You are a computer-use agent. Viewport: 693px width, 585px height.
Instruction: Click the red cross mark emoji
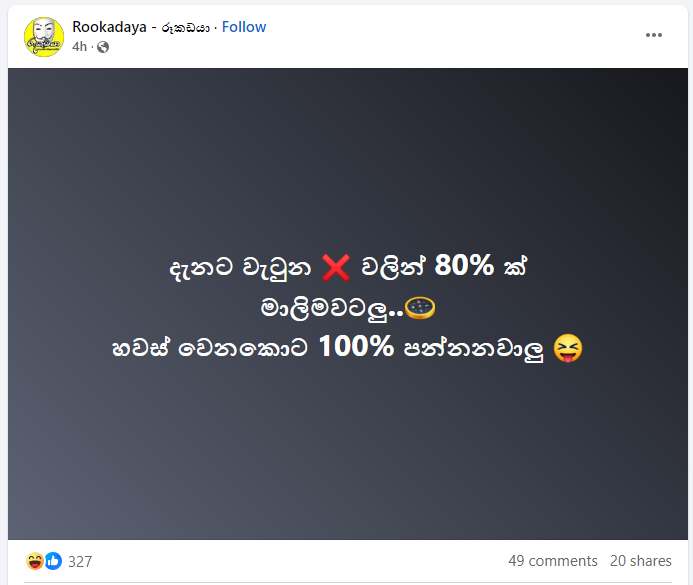click(x=336, y=267)
